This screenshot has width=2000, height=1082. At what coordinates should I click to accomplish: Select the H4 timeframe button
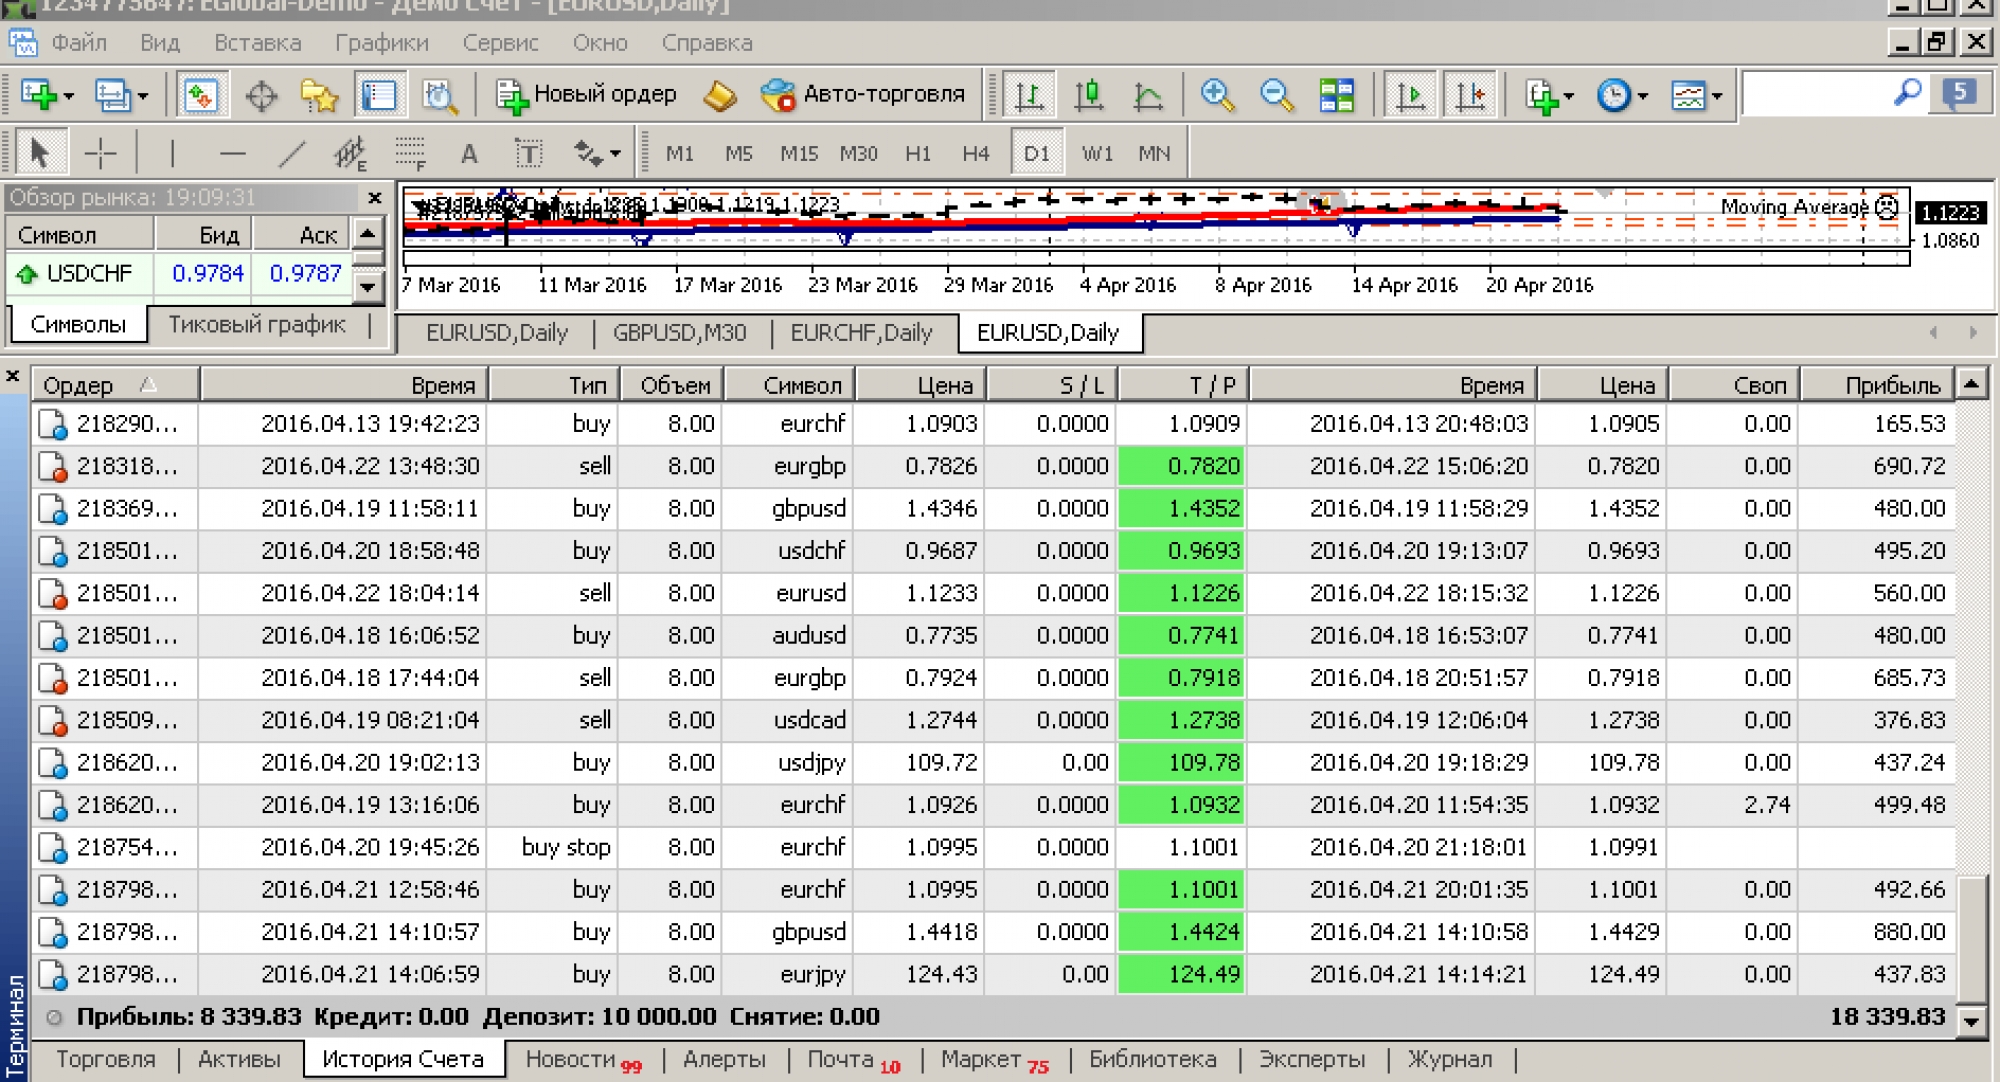pos(975,153)
